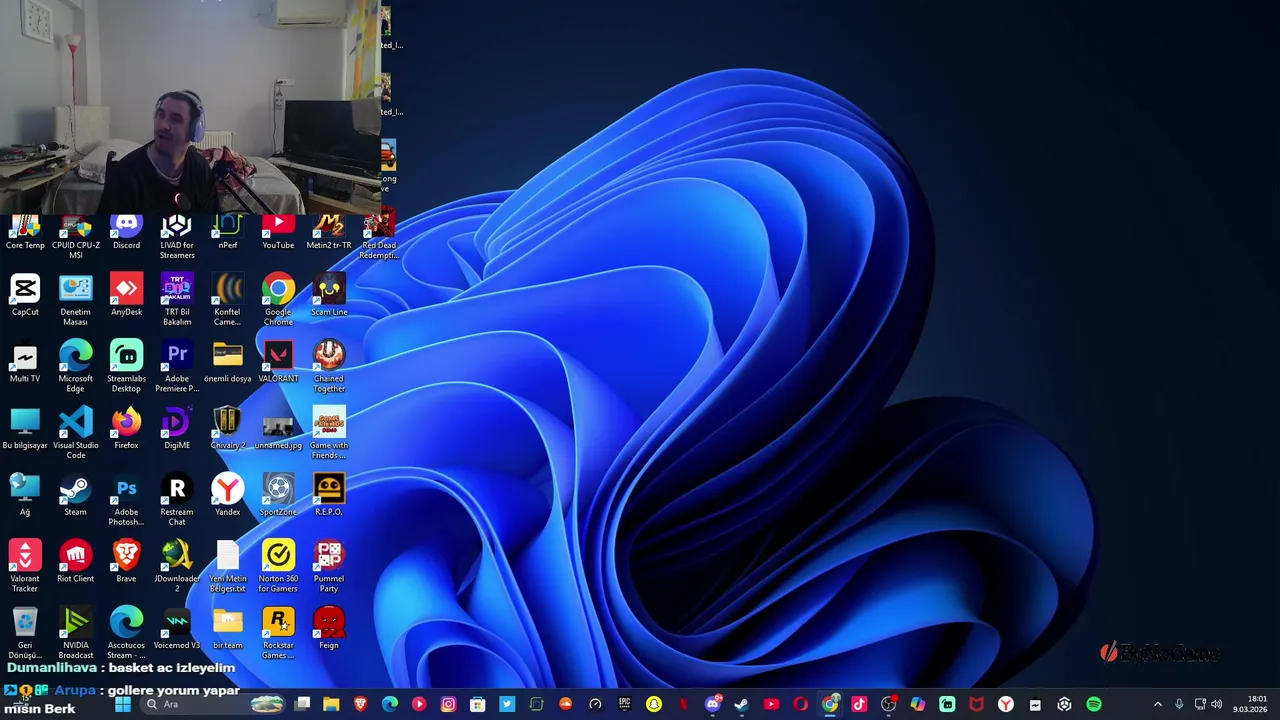Open the Ağ network icon

(x=25, y=496)
